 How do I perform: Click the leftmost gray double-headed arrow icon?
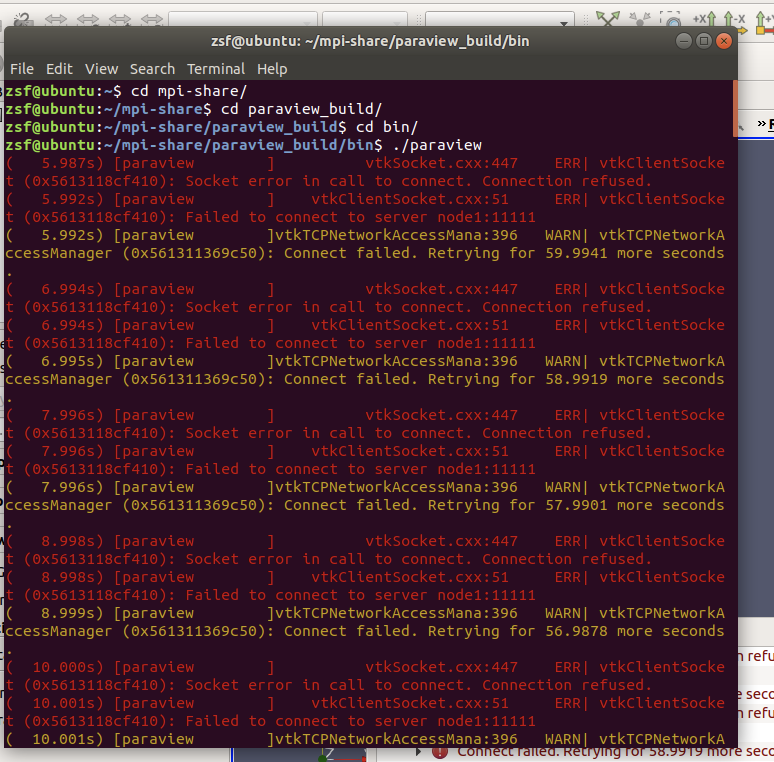56,19
